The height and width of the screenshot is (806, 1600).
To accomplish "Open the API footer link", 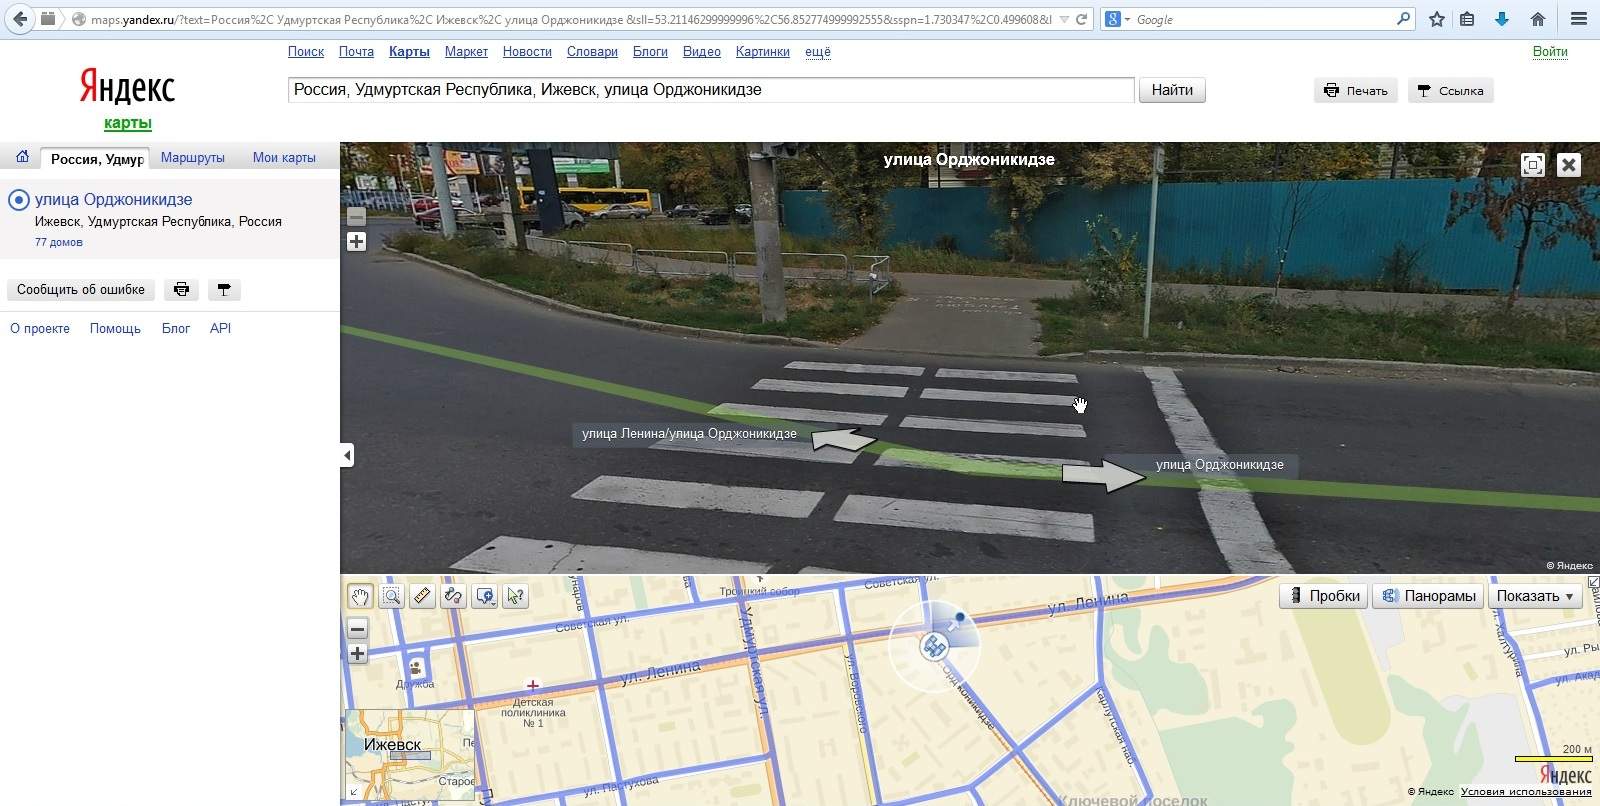I will click(220, 328).
